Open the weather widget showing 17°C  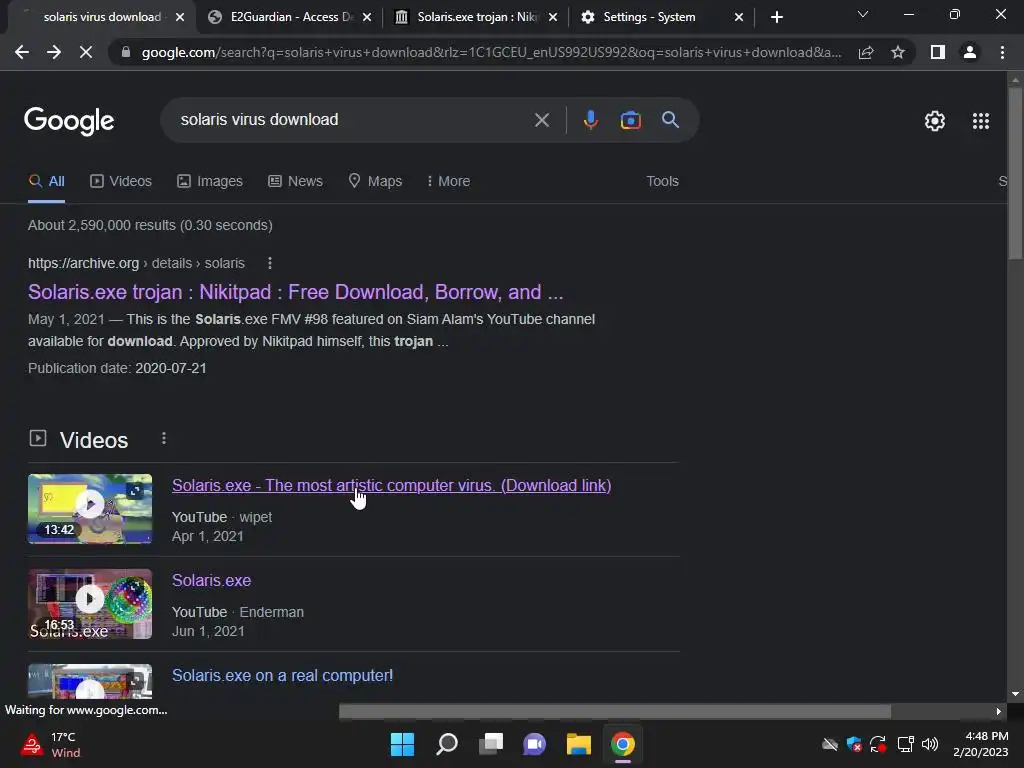[x=51, y=744]
